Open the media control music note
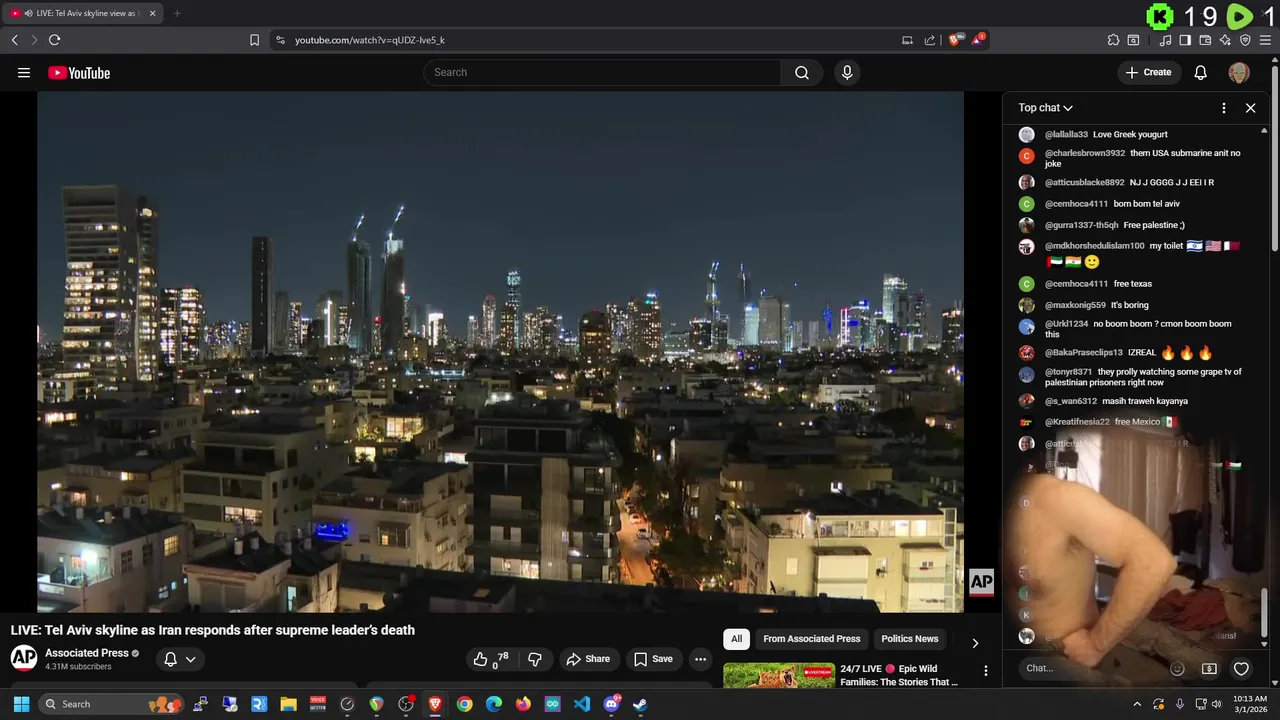Screen dimensions: 1280x720 coord(1165,40)
